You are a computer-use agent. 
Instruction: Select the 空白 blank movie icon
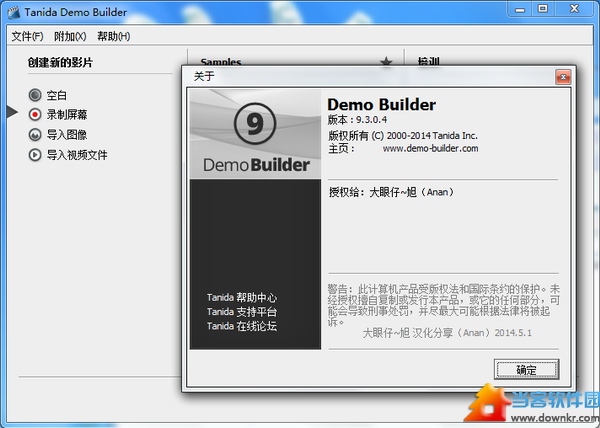click(35, 95)
